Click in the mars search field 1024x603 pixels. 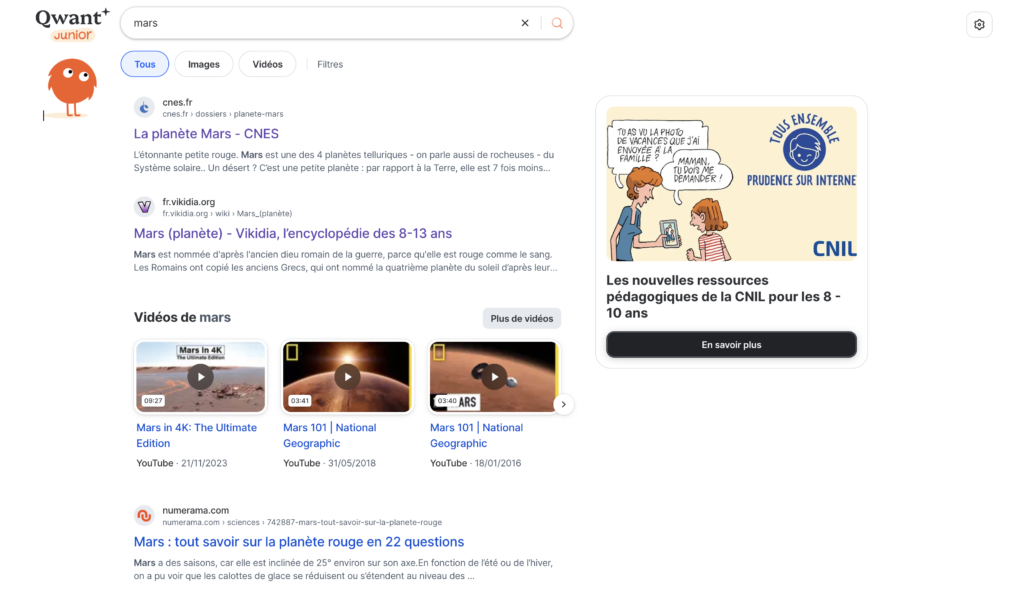(x=320, y=23)
